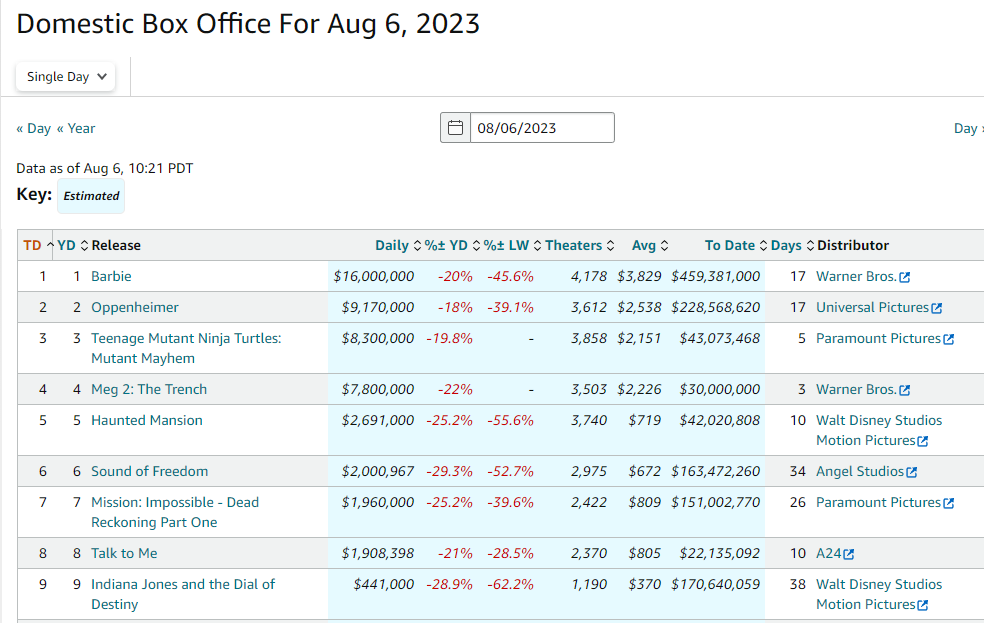Click sort arrows beside To Date header

(764, 246)
